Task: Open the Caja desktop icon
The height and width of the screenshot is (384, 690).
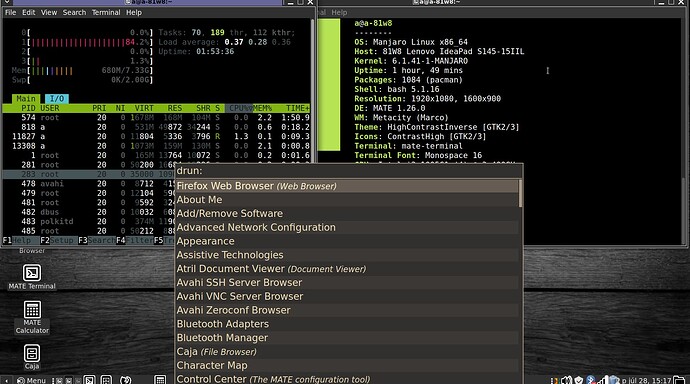Action: 32,357
